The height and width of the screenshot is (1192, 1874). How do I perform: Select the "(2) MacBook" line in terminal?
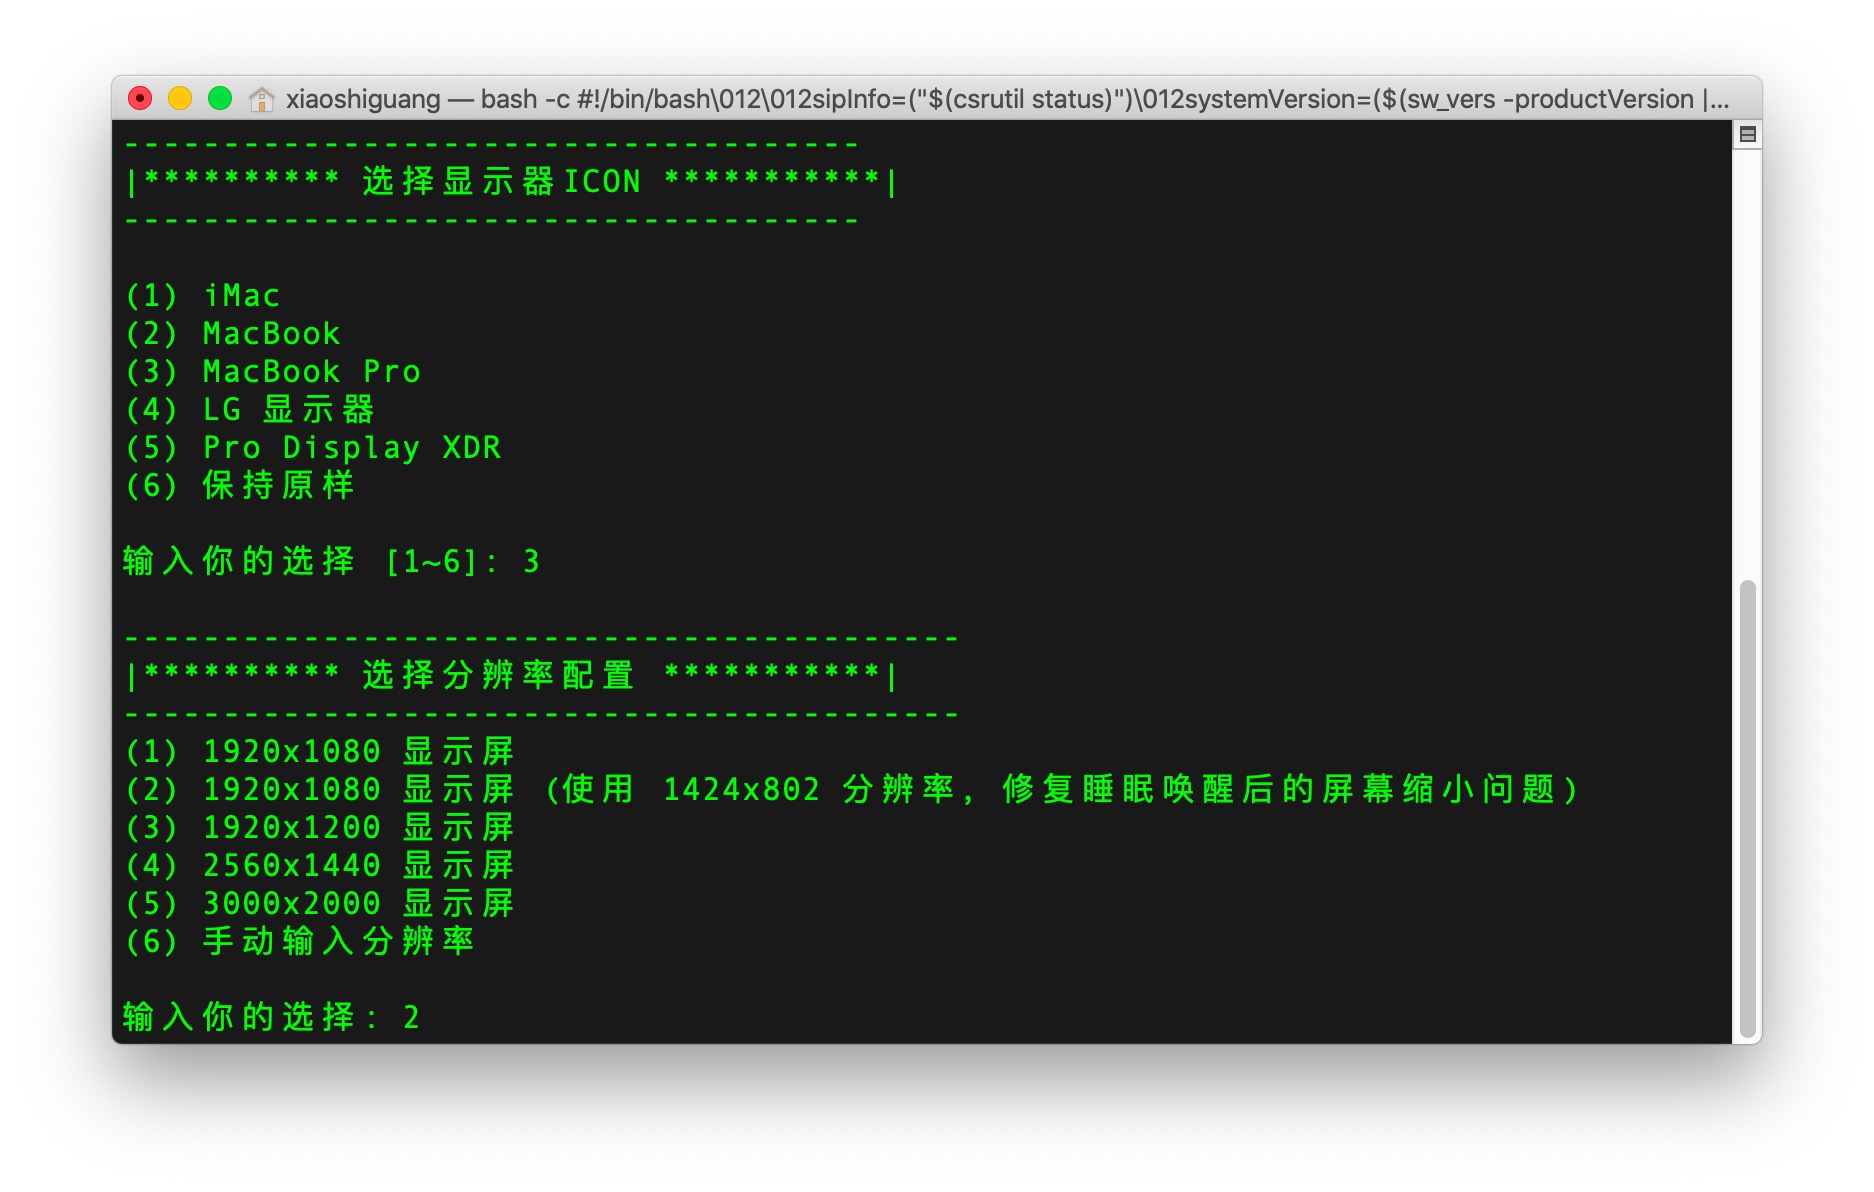point(233,334)
